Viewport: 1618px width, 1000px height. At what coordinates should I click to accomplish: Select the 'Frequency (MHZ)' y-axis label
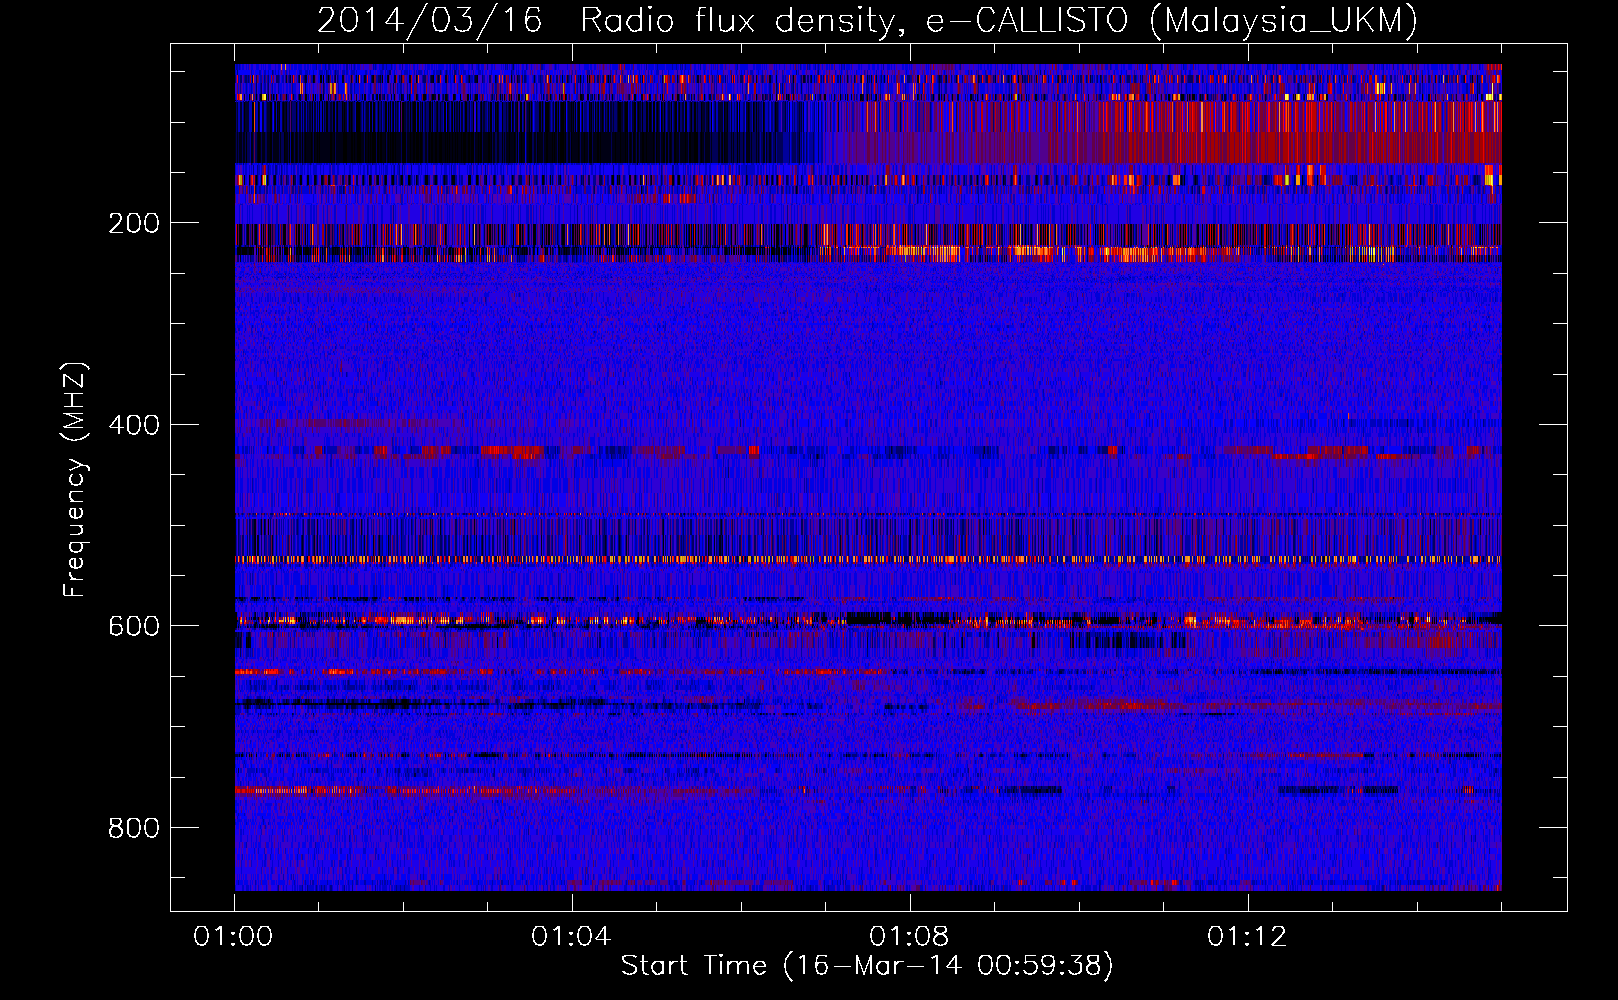tap(75, 479)
